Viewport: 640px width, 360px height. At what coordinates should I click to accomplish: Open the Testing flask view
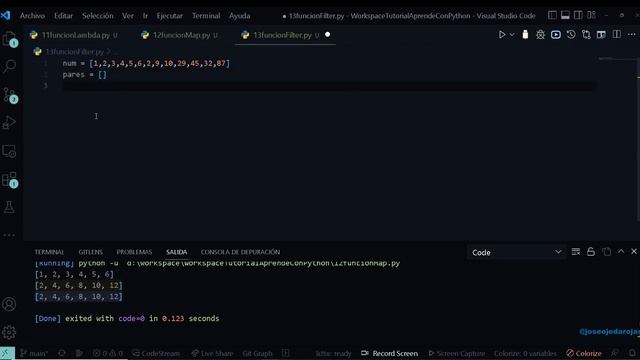pos(9,207)
